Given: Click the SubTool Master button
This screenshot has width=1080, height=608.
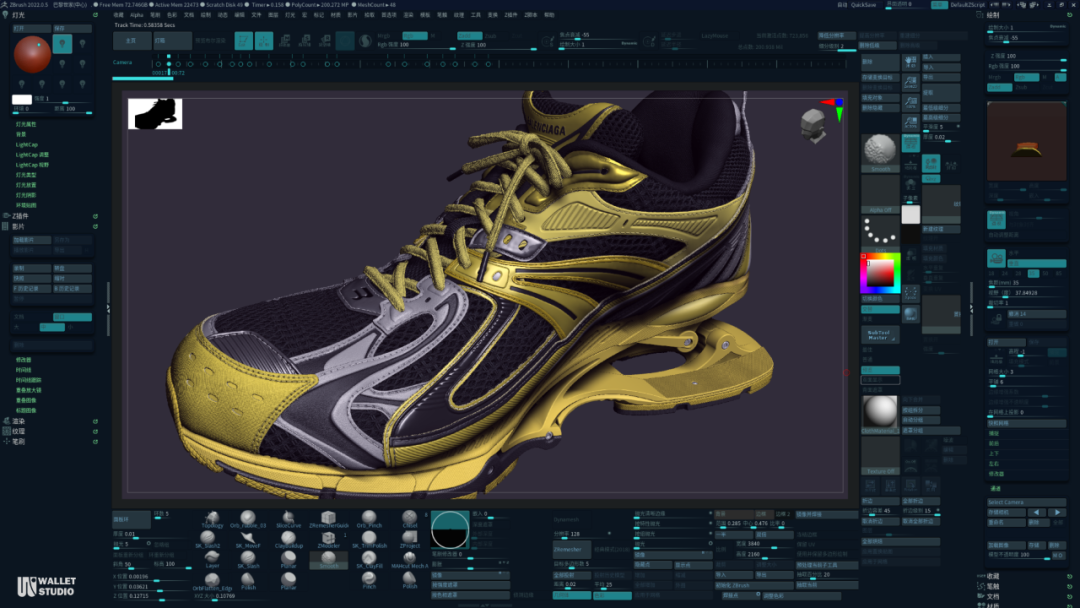Looking at the screenshot, I should click(x=880, y=335).
